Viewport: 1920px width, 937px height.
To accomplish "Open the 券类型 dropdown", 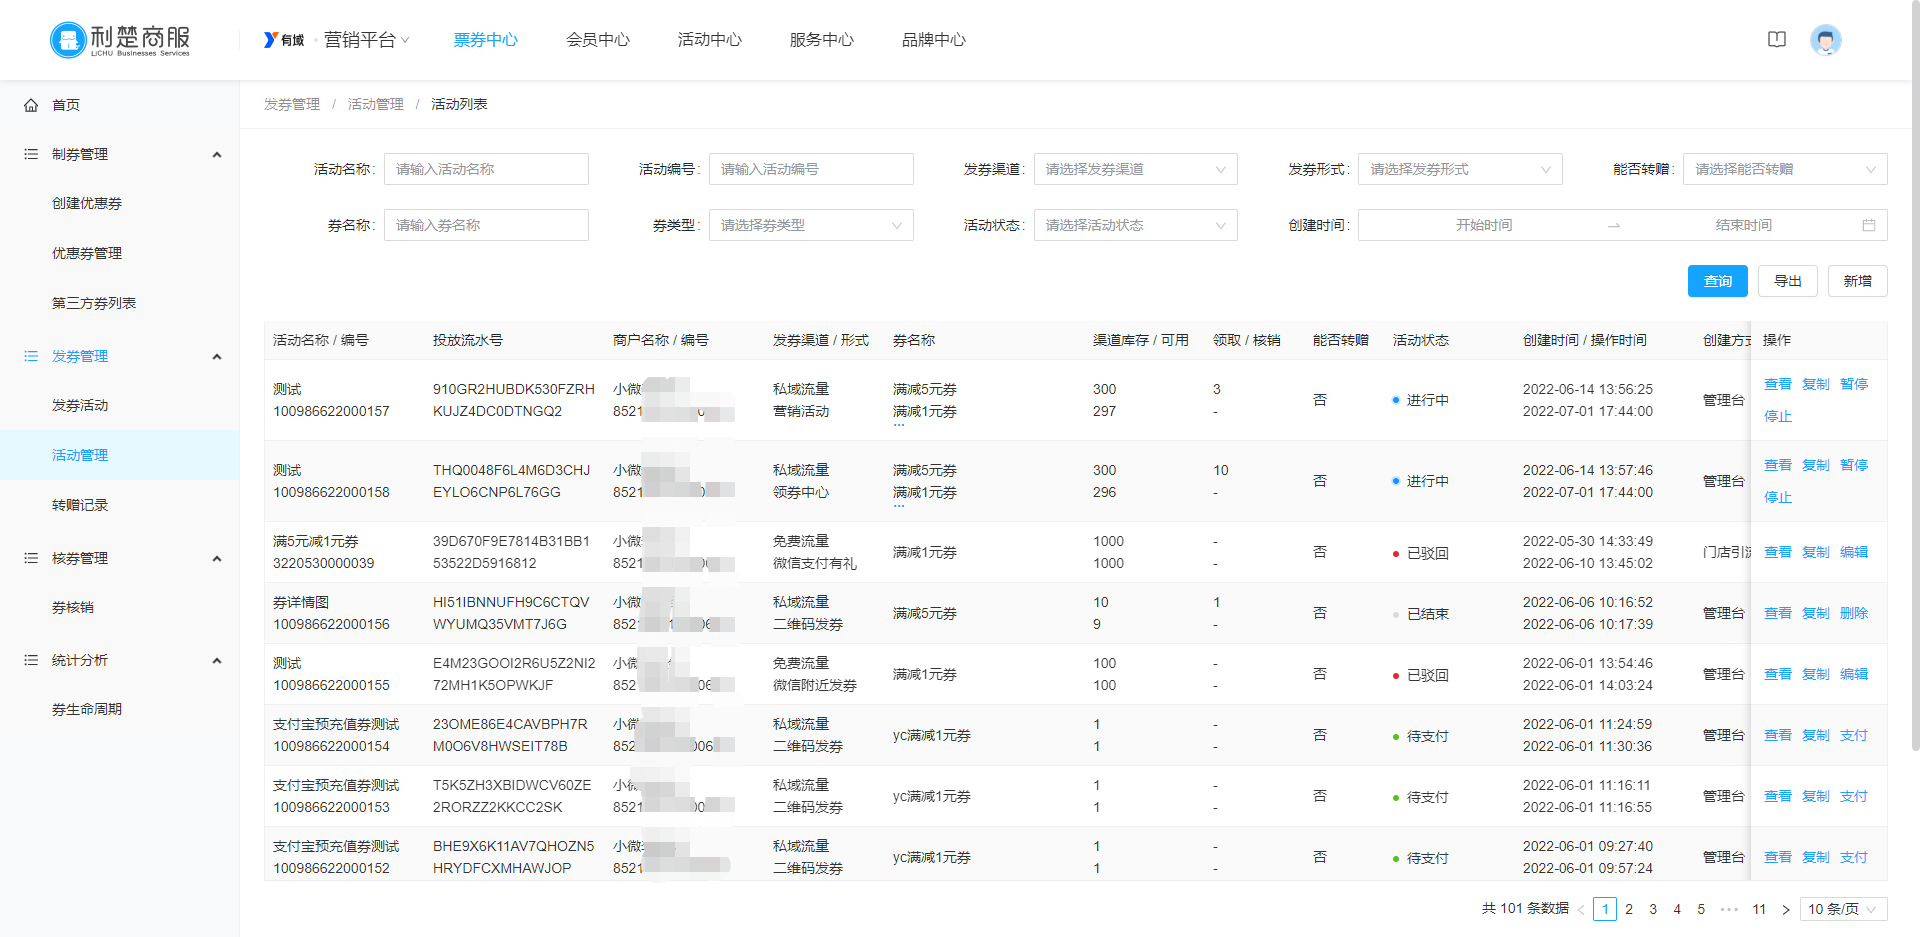I will pos(811,225).
